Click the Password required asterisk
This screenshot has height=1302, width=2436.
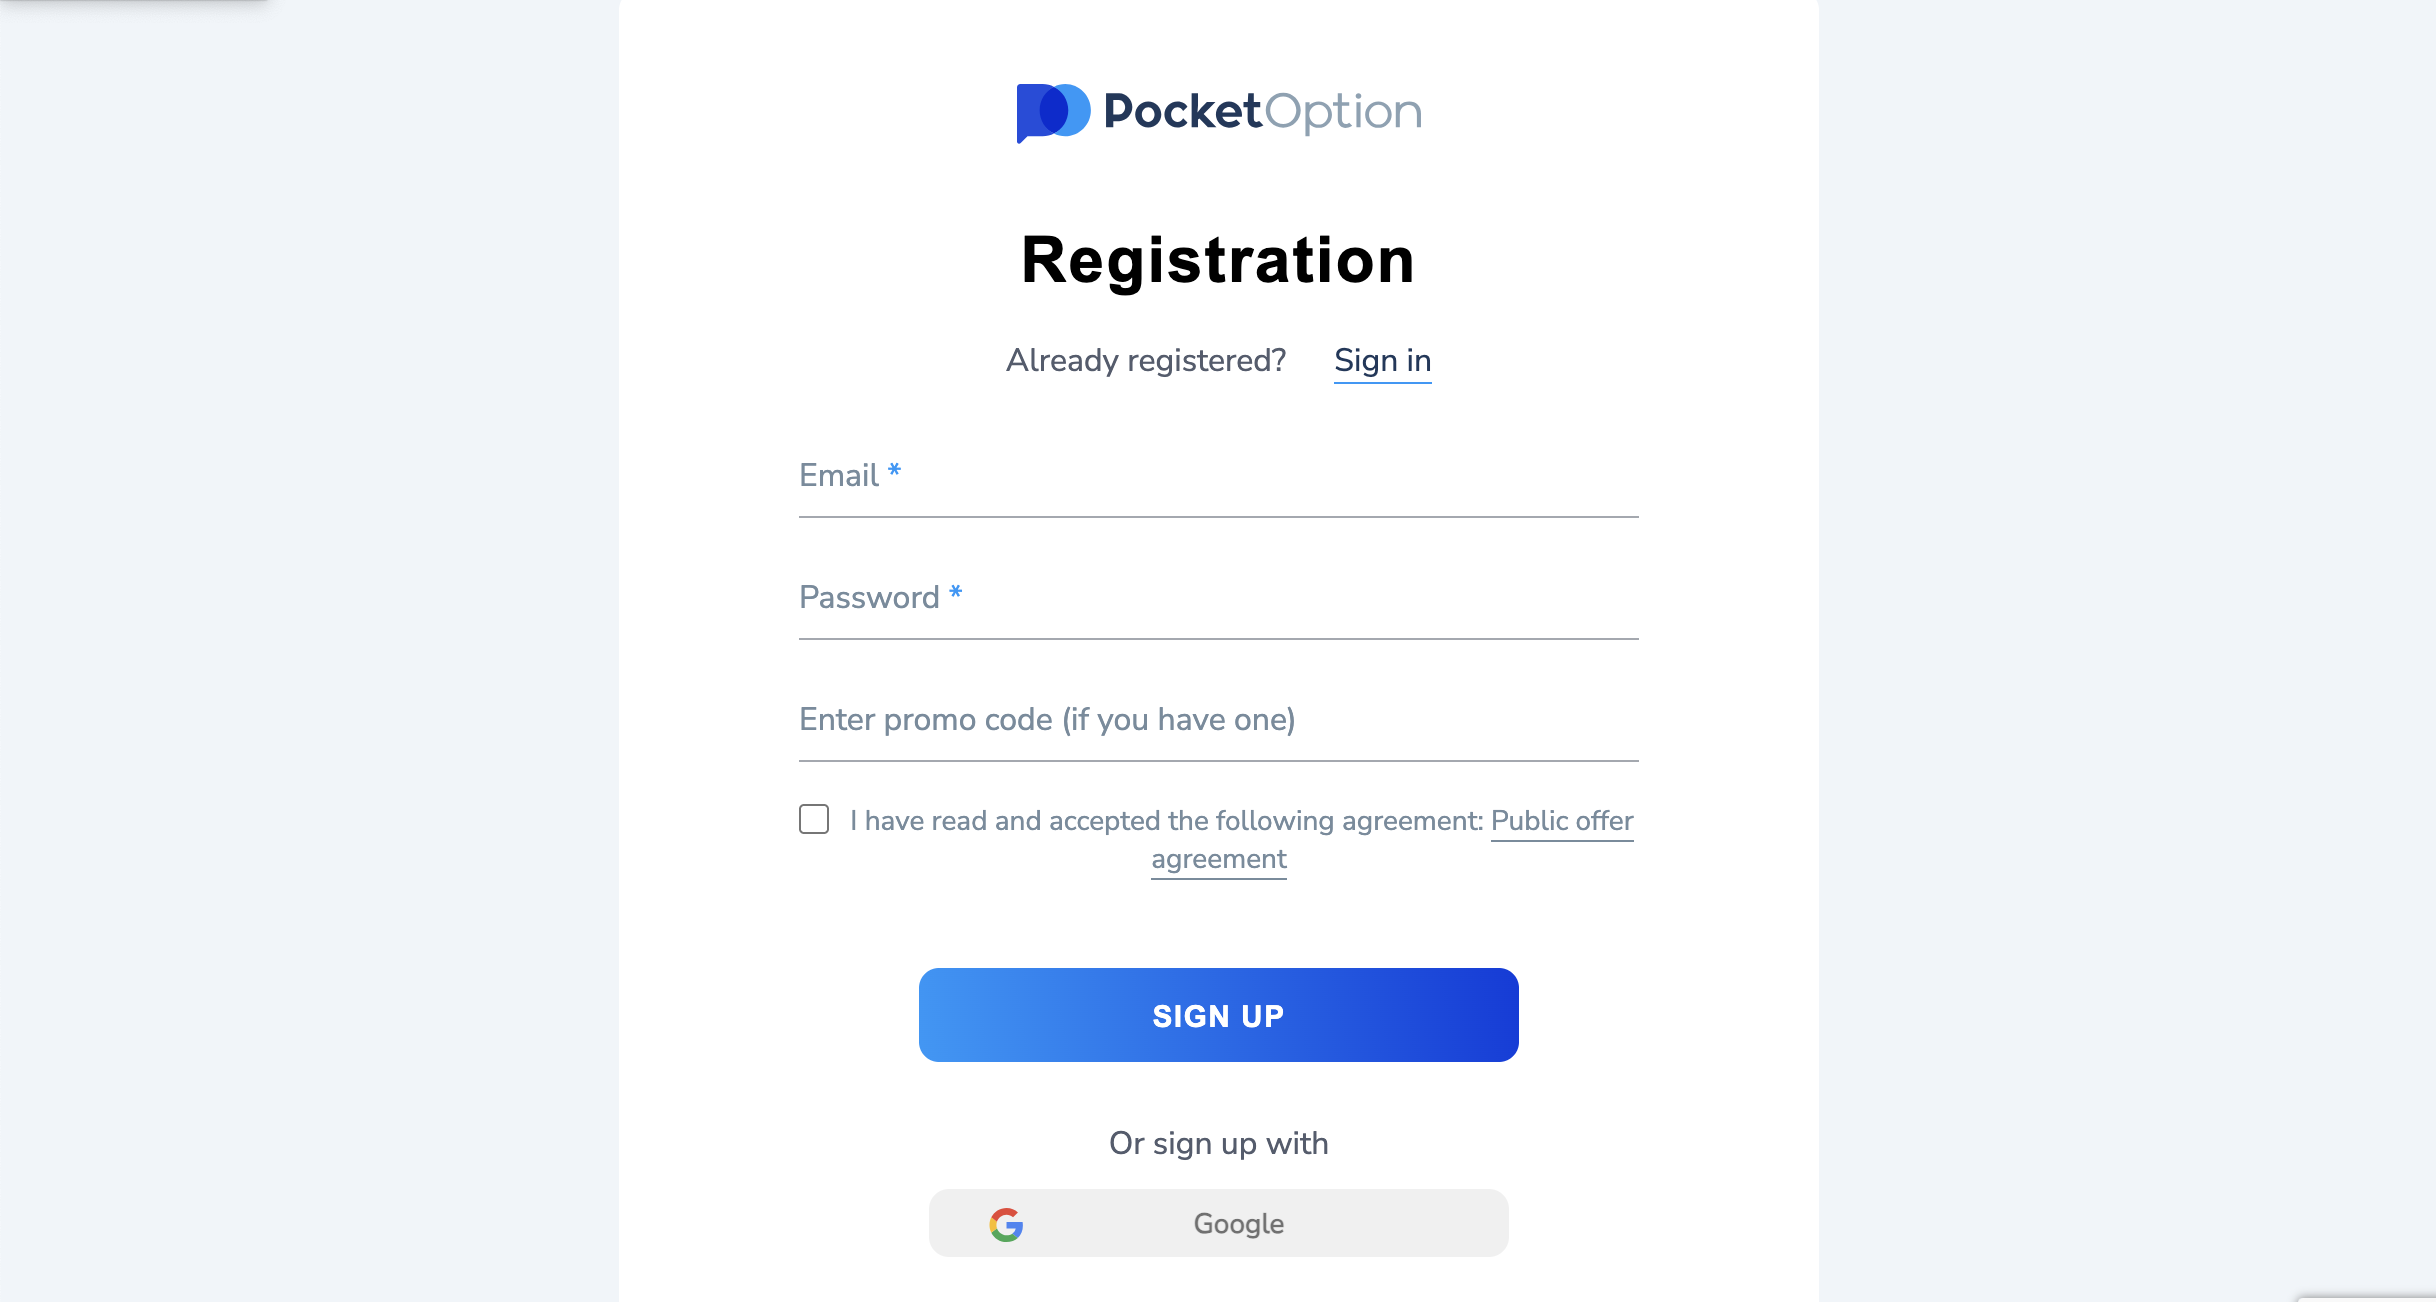pos(955,592)
